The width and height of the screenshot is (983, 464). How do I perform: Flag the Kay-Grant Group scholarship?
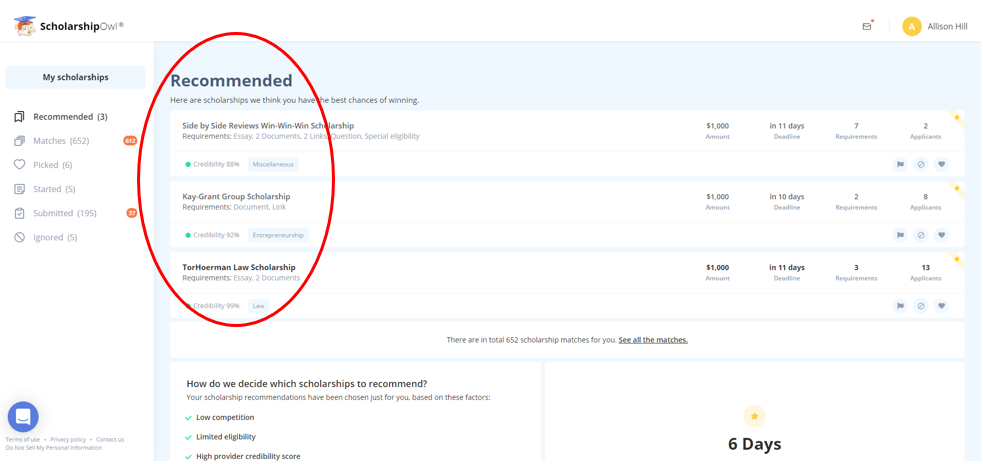[x=900, y=235]
